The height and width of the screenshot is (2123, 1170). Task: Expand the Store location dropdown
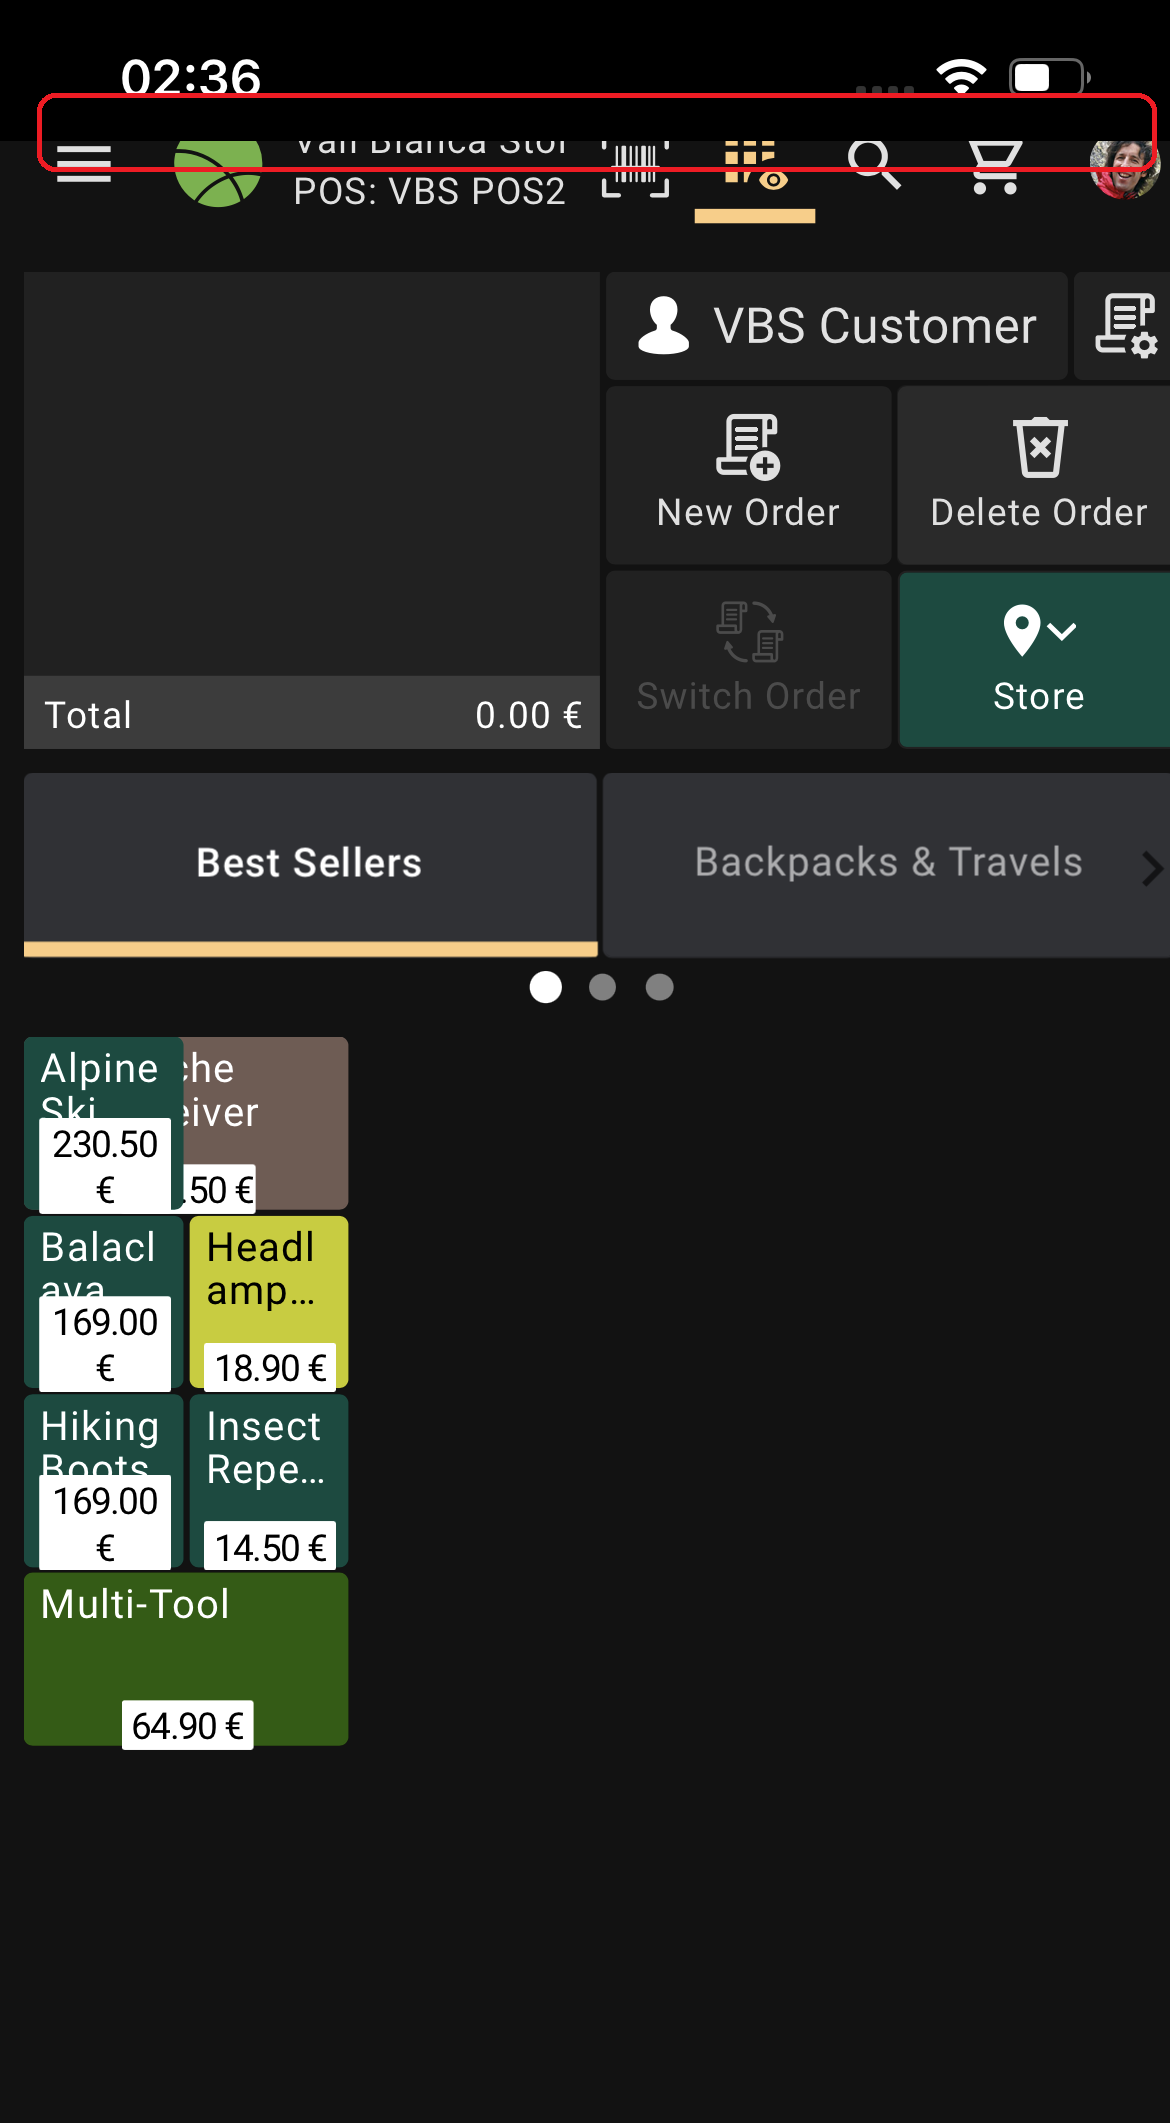(x=1037, y=659)
